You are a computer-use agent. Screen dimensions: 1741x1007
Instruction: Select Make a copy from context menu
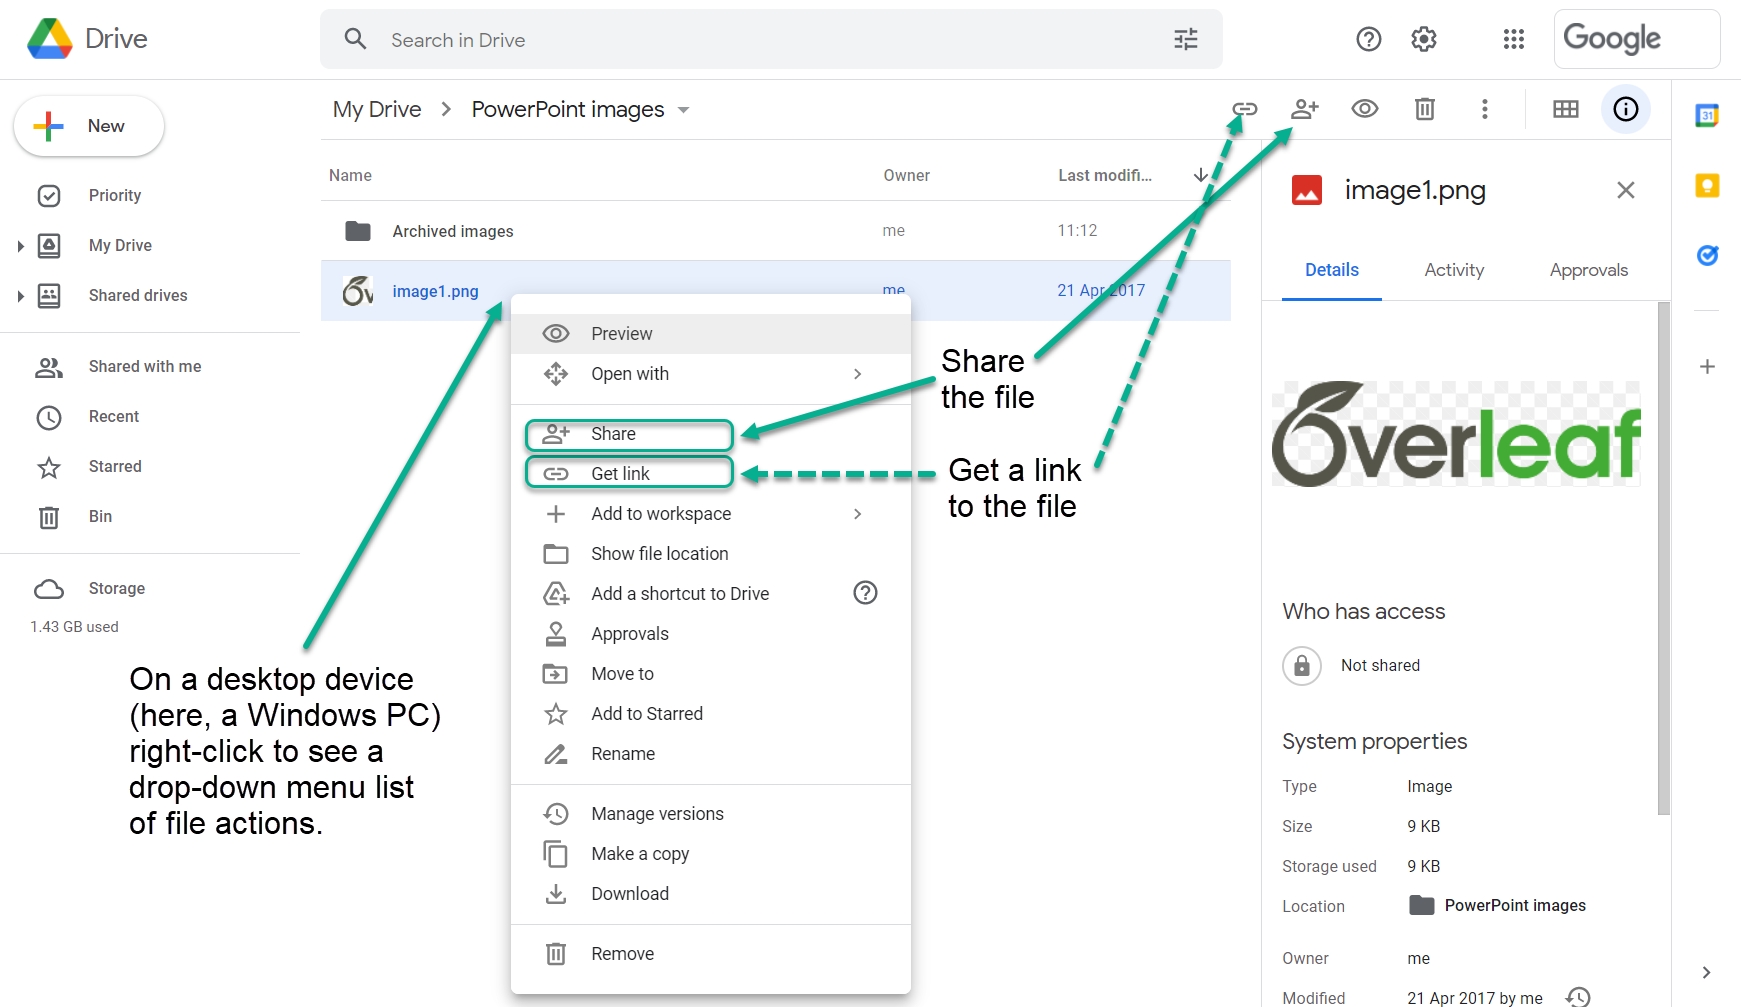coord(640,854)
